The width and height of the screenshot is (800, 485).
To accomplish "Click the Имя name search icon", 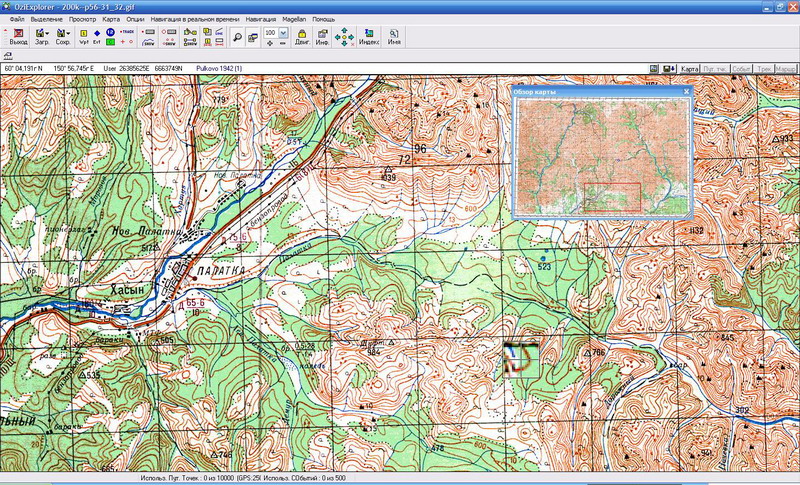I will click(x=395, y=37).
